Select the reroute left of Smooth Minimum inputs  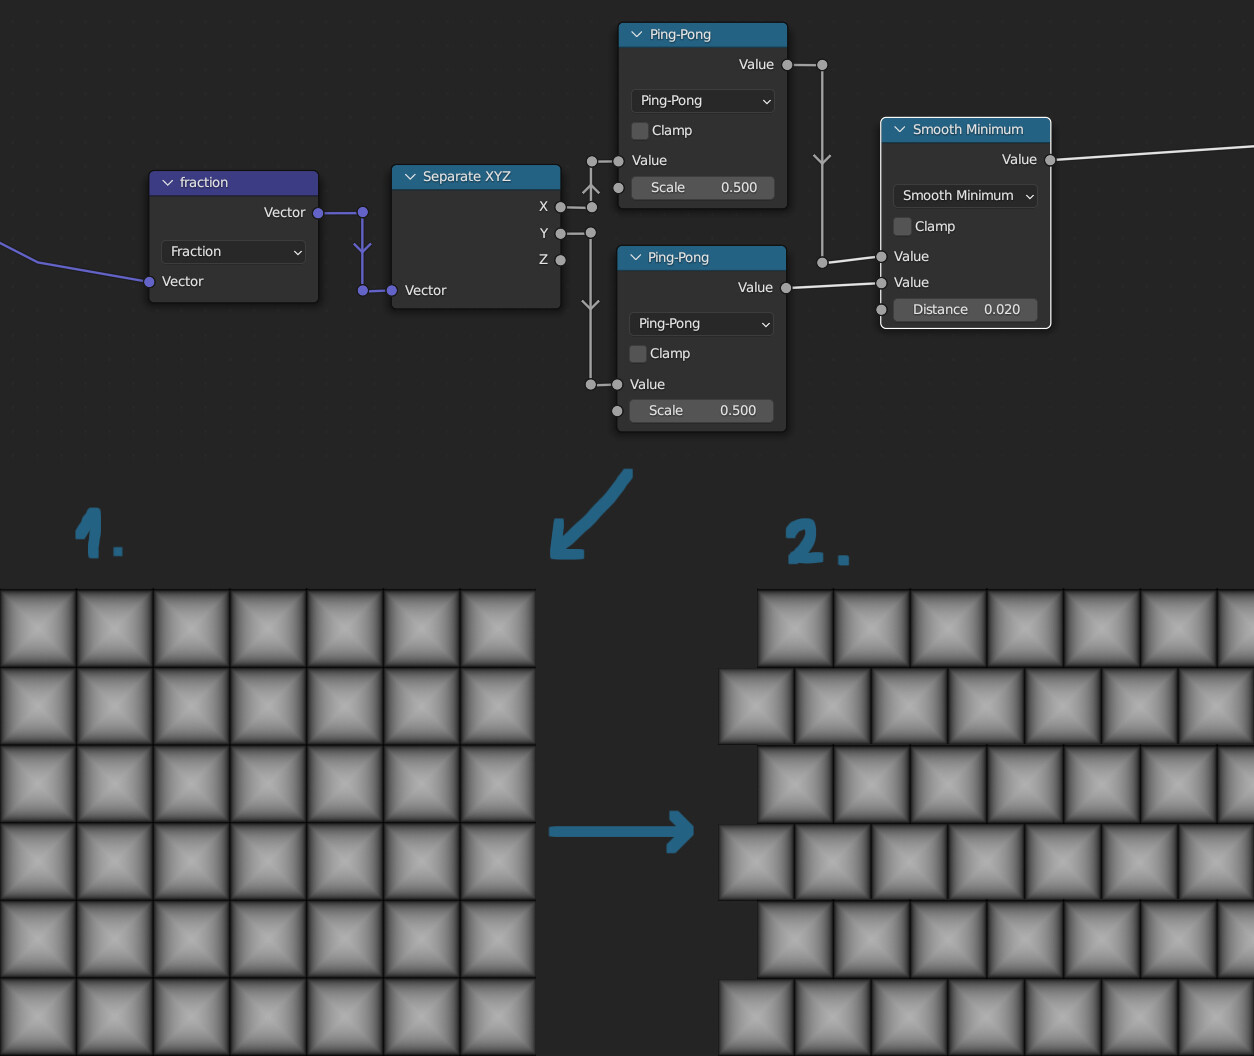pyautogui.click(x=822, y=263)
